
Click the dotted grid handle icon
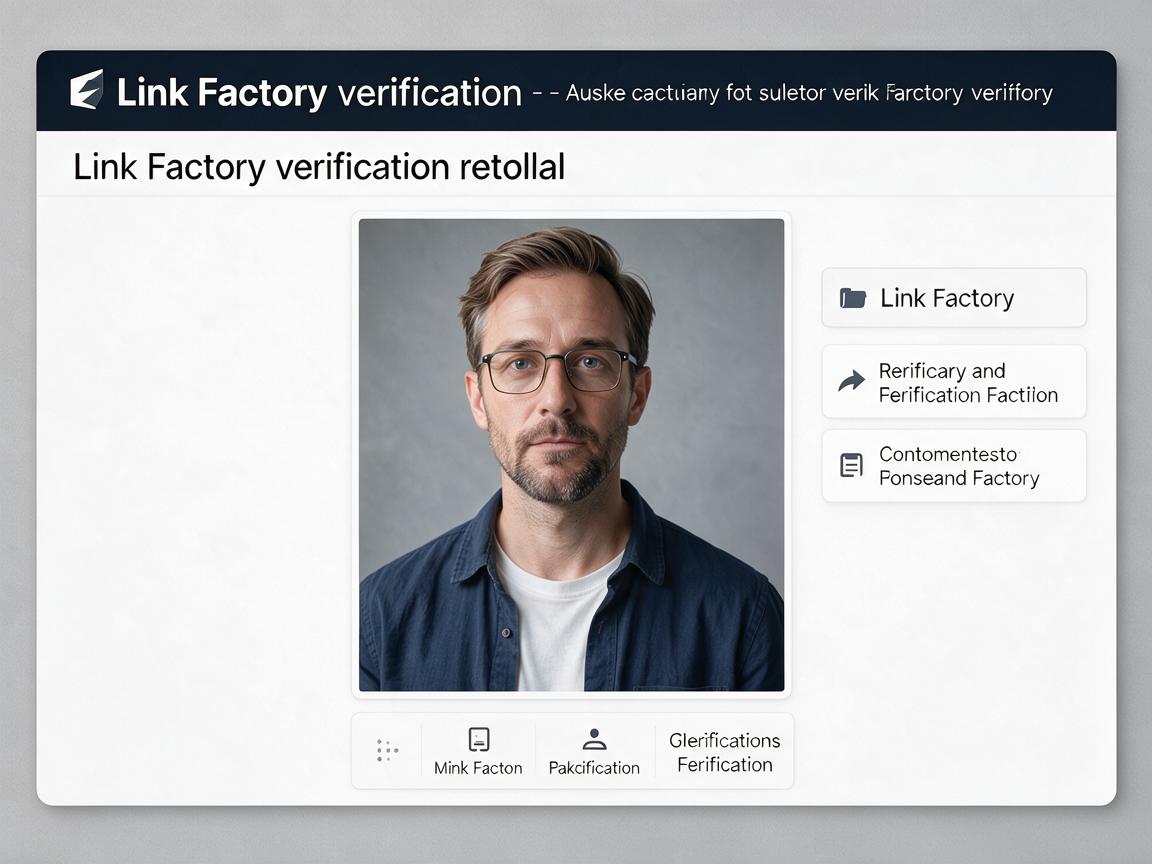point(387,750)
